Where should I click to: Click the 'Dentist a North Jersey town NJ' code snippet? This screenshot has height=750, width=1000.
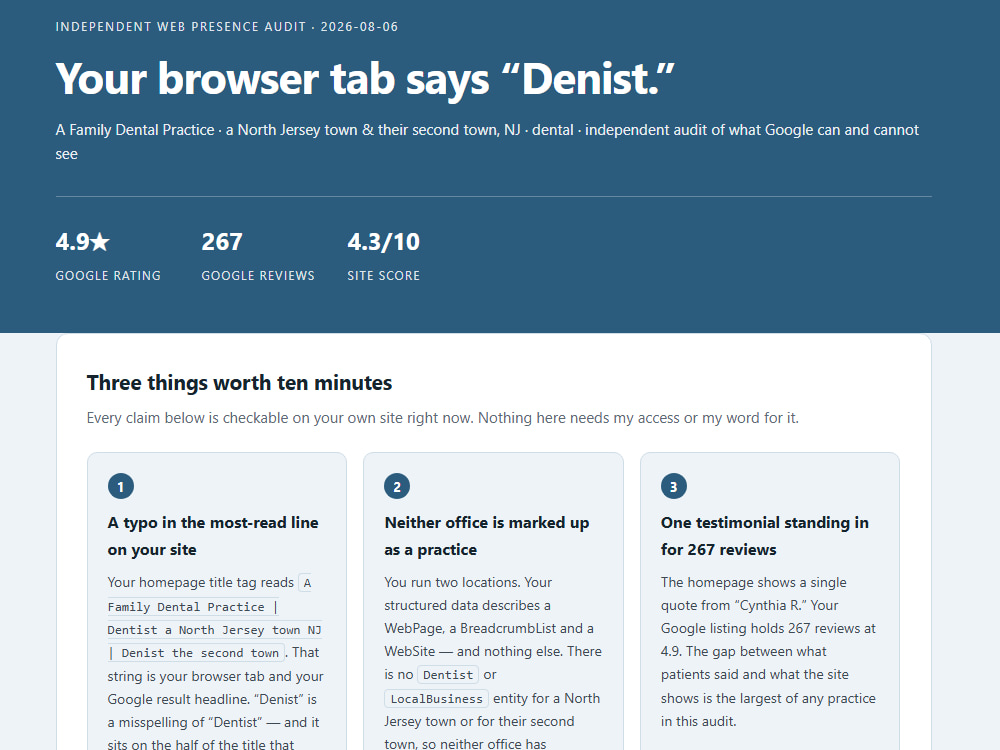[x=214, y=630]
